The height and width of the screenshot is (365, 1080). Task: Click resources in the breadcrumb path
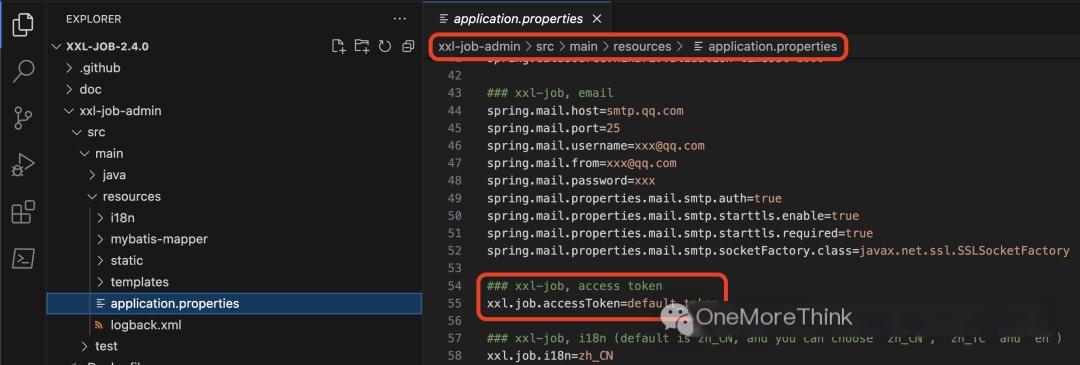click(642, 47)
